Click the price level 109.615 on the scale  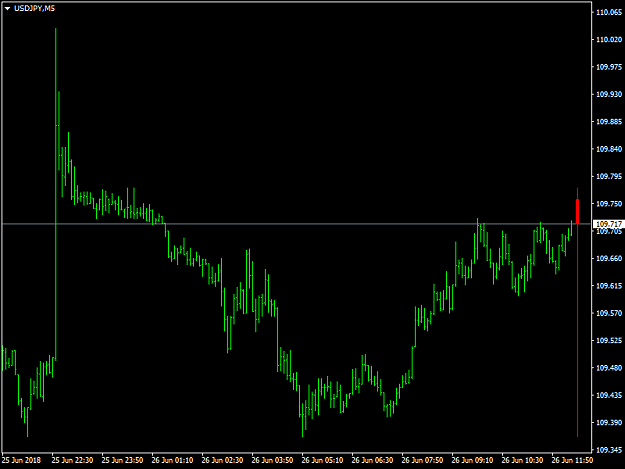point(609,286)
